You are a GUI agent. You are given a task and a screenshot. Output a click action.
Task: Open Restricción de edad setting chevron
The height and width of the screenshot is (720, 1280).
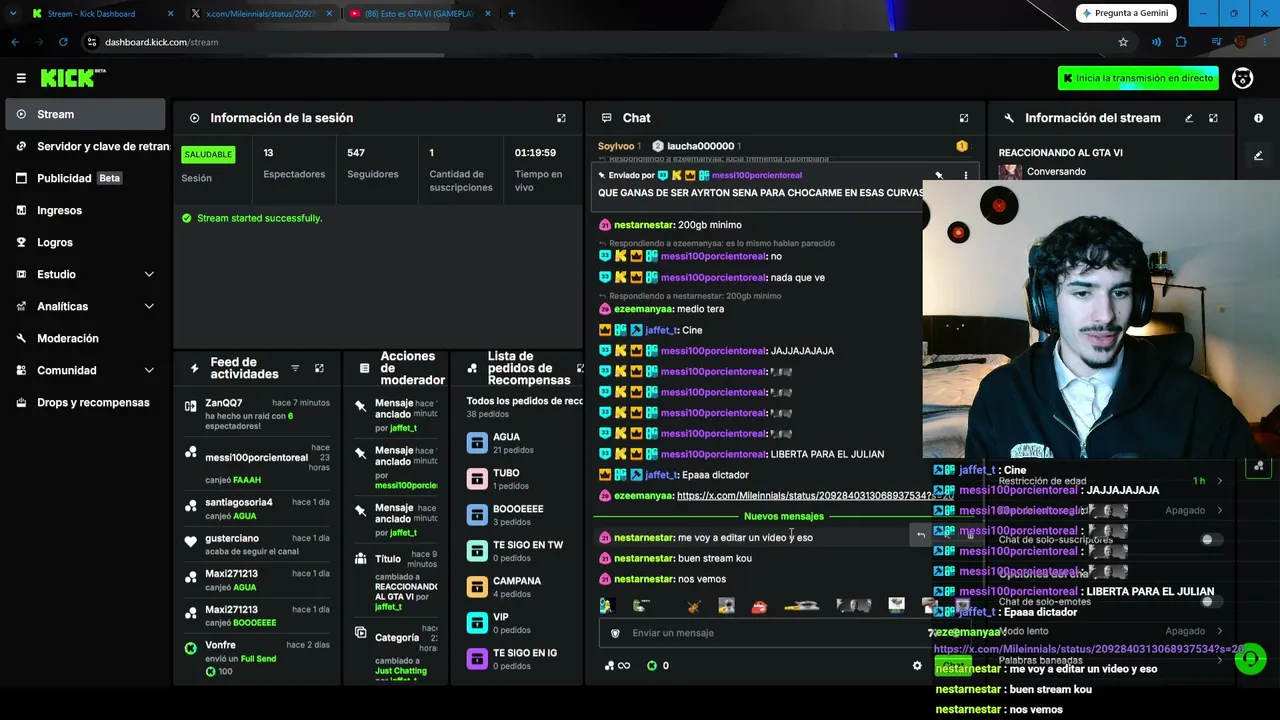click(1219, 481)
